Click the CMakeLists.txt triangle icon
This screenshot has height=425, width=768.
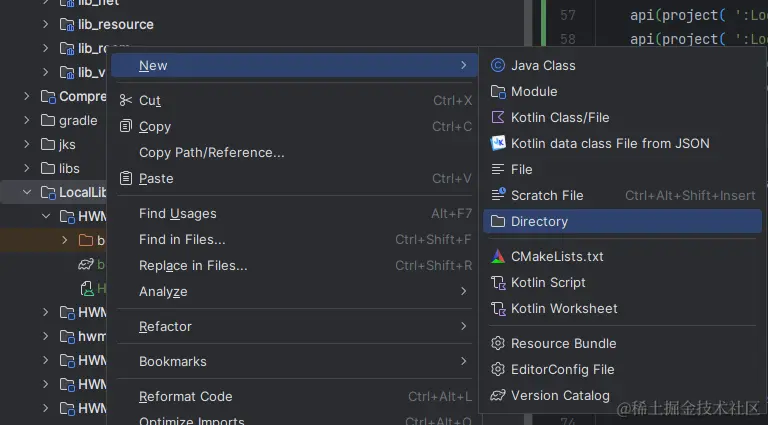click(498, 256)
